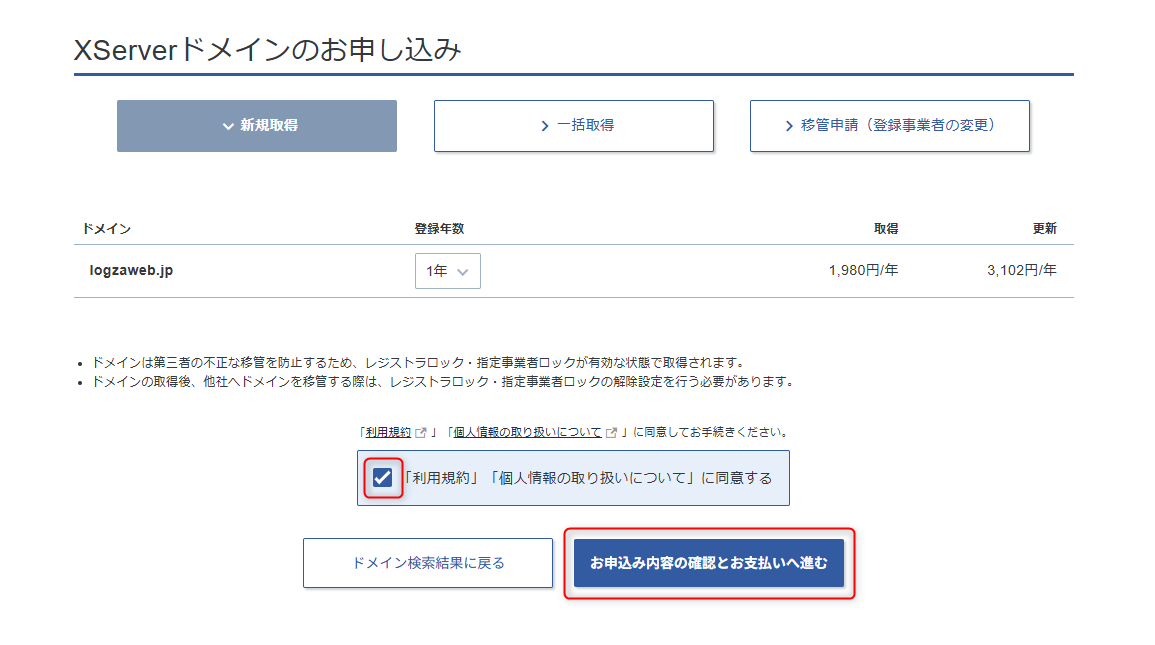Open the 個人情報の取り扱いについて link
Viewport: 1155px width, 645px height.
click(x=528, y=433)
